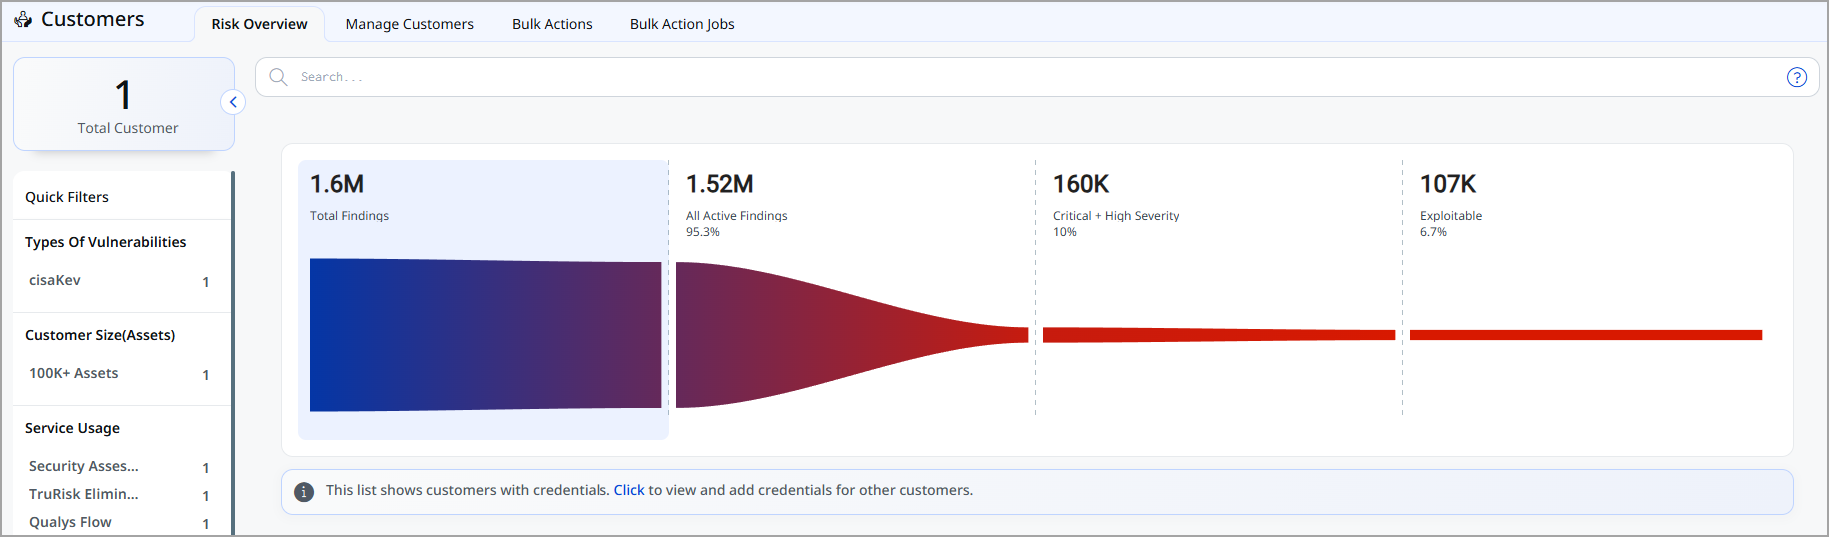Screen dimensions: 1829x537
Task: Click the search magnifier icon
Action: coord(278,77)
